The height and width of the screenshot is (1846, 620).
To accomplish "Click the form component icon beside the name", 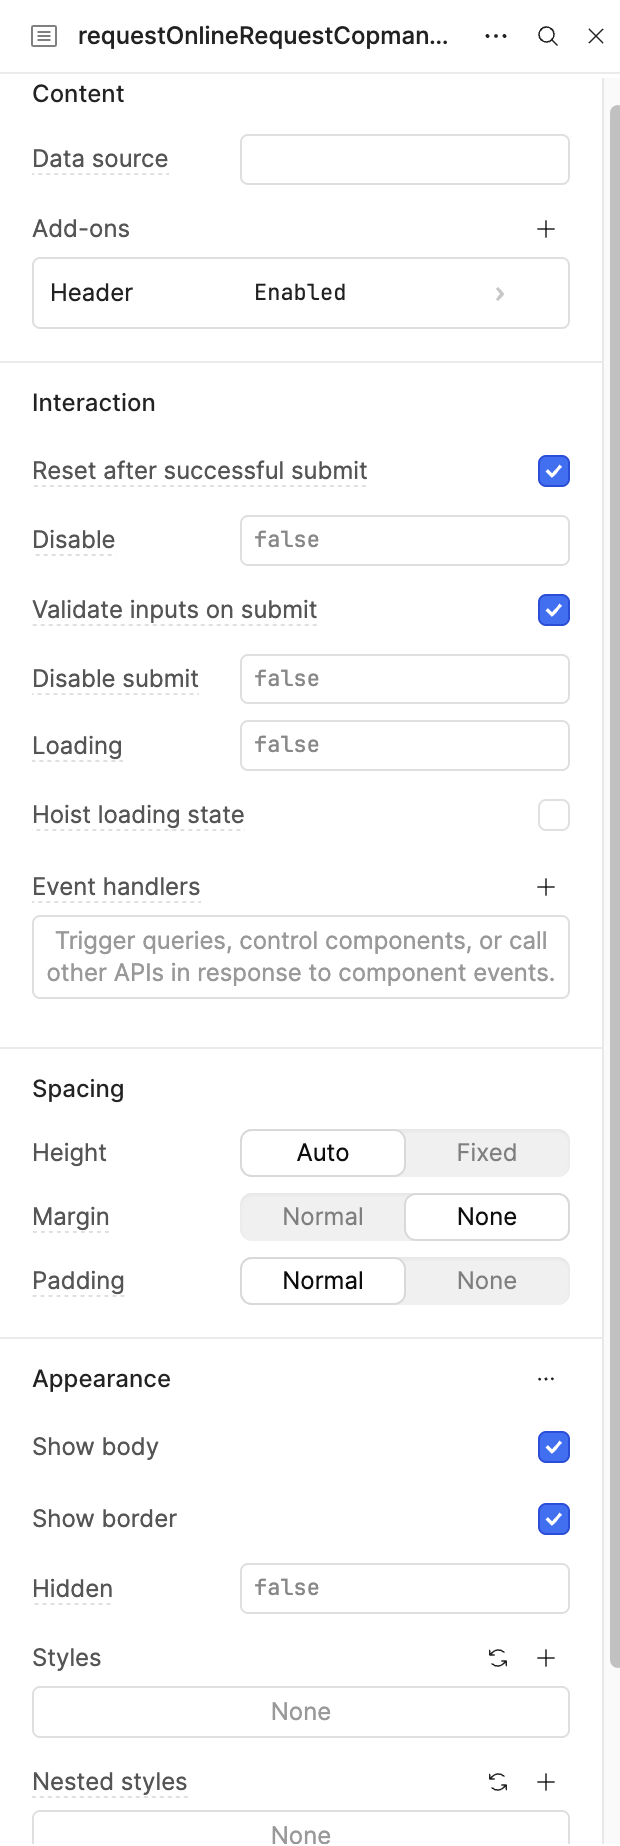I will coord(44,37).
